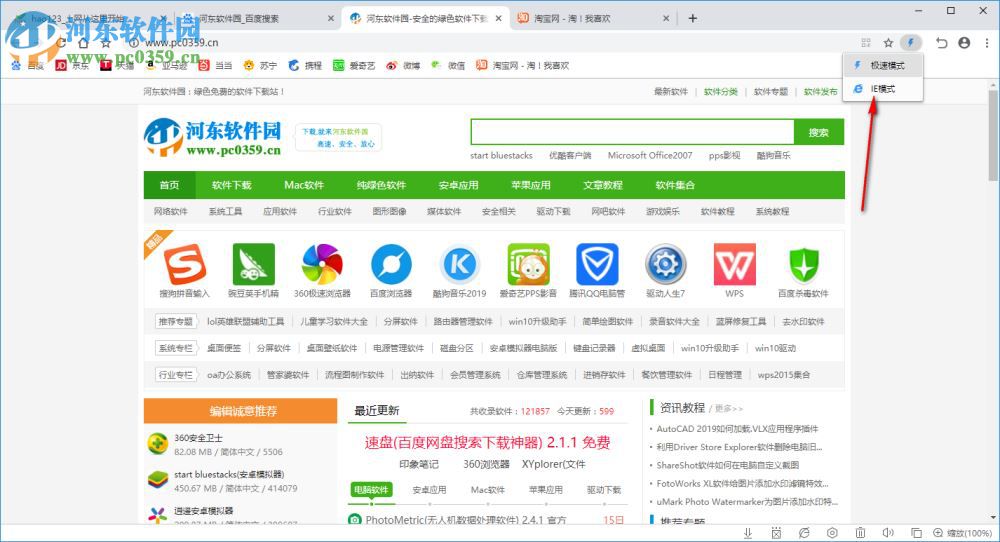1000x542 pixels.
Task: Click the page vertical scrollbar thumb
Action: click(994, 135)
